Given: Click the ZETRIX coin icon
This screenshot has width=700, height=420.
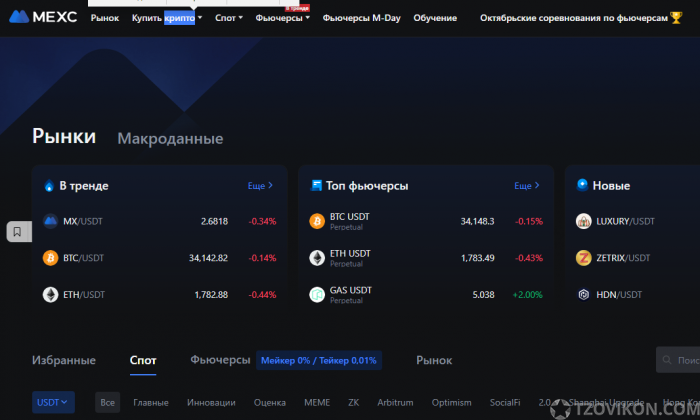Looking at the screenshot, I should pos(583,258).
